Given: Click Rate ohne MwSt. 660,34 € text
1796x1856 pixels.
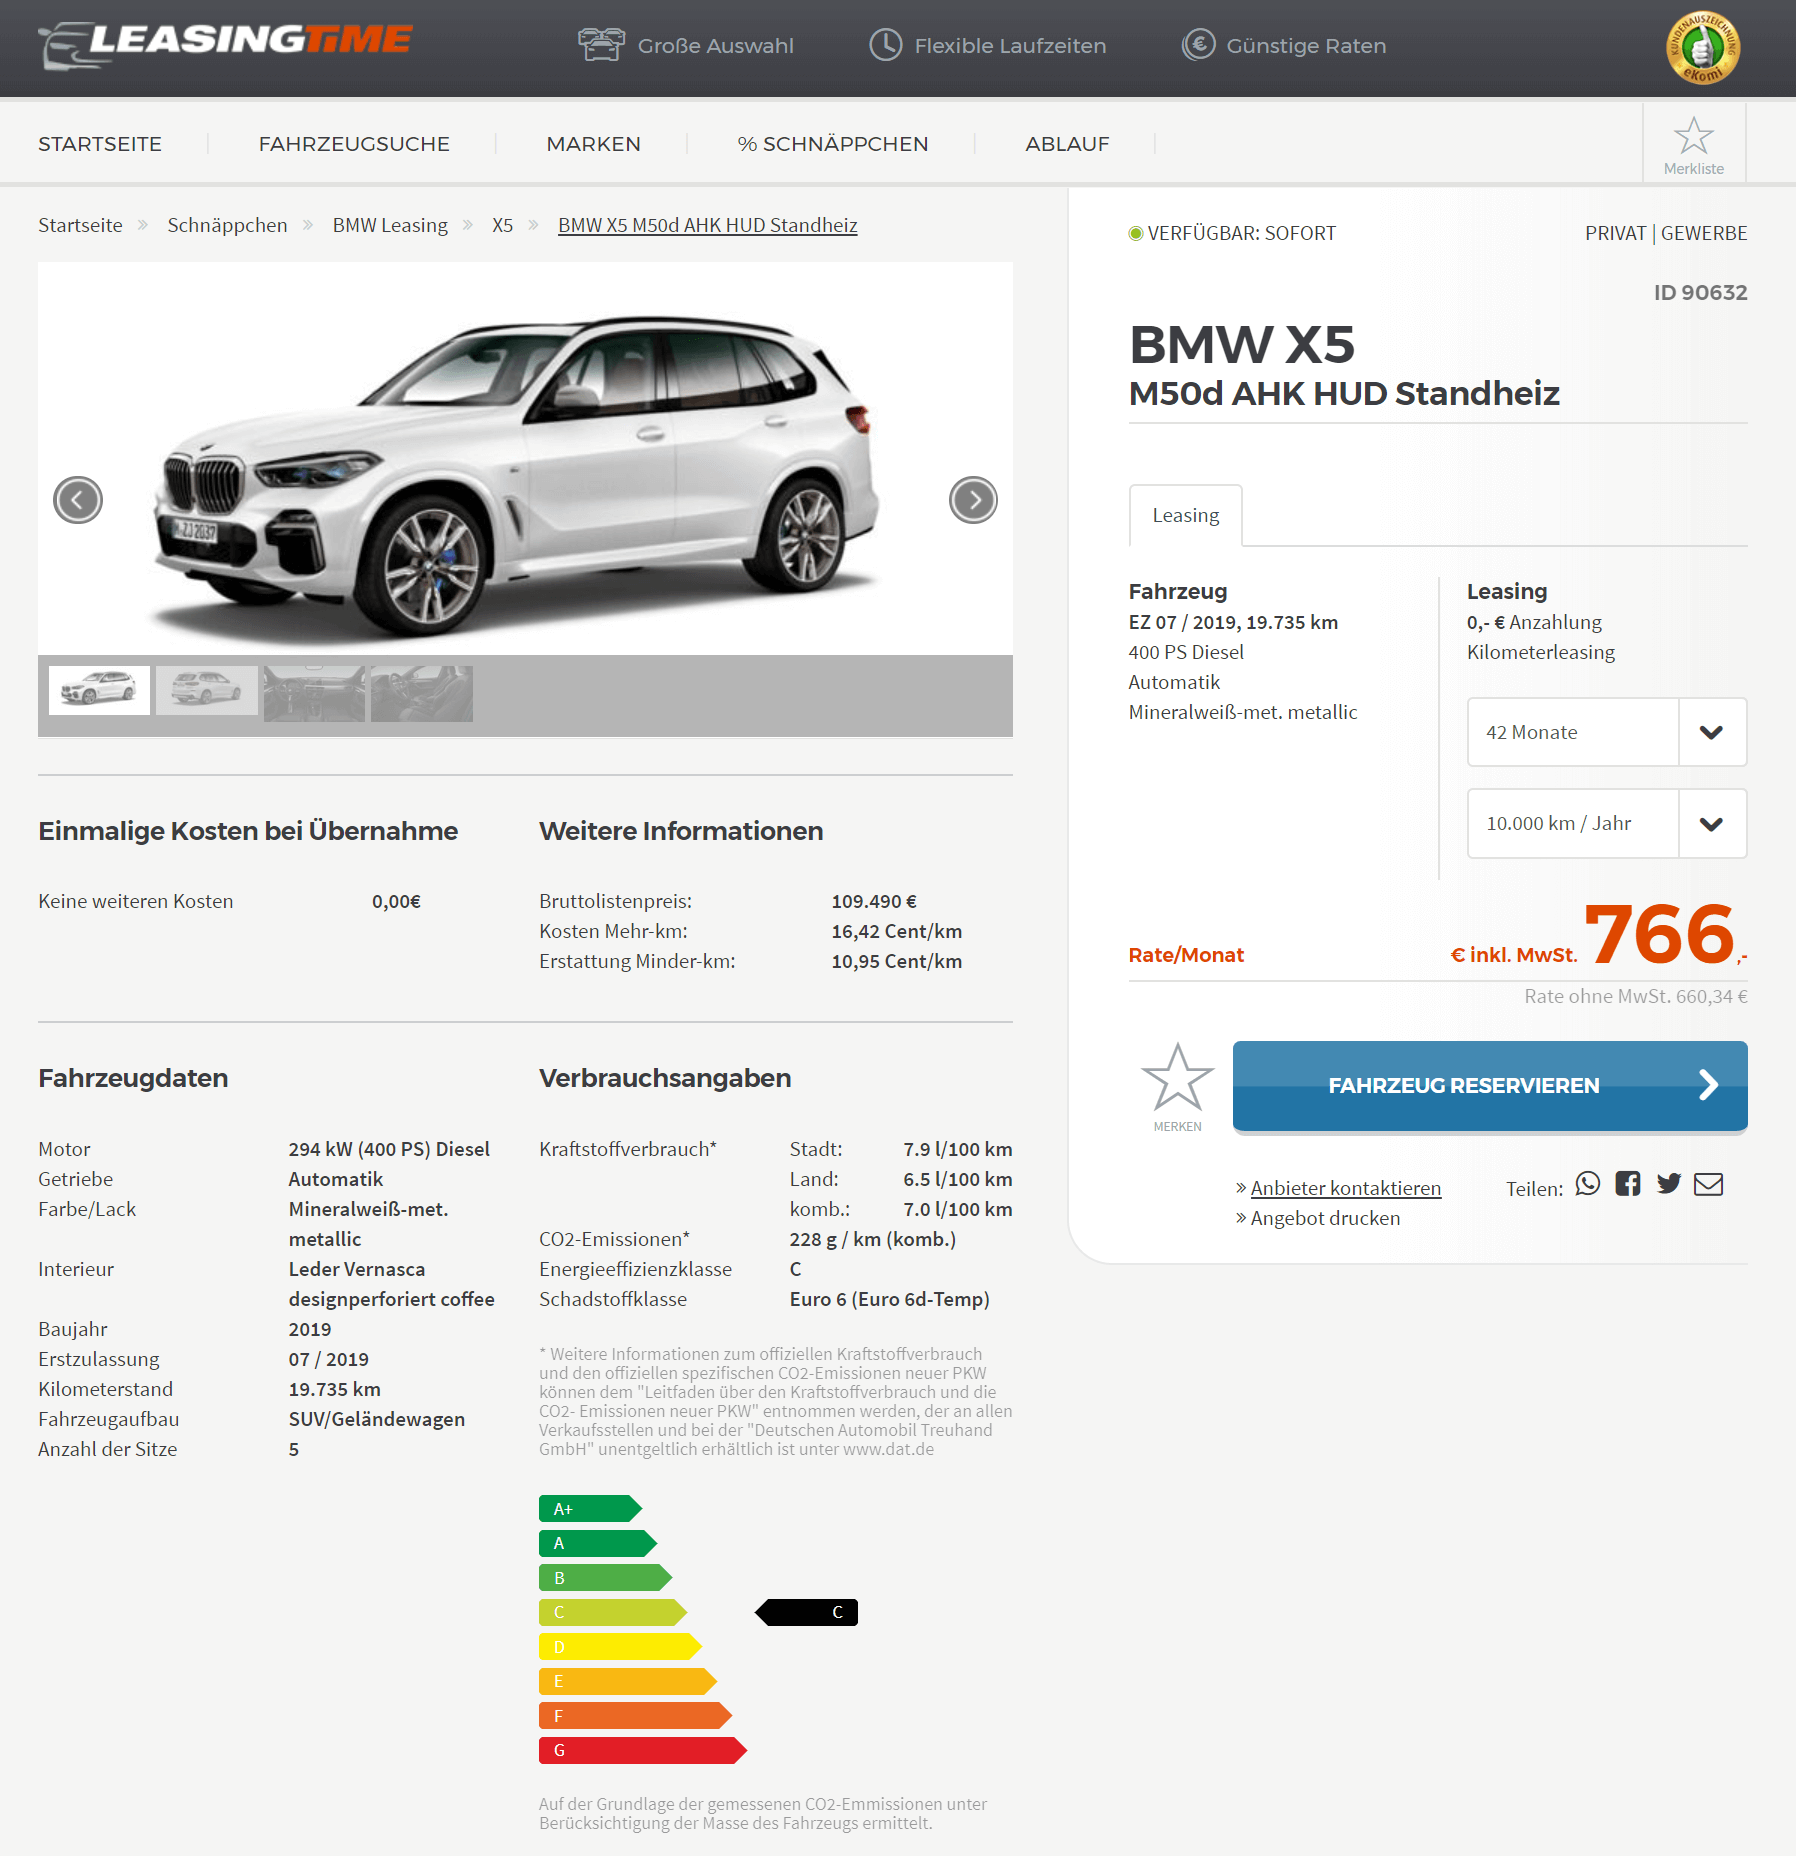Looking at the screenshot, I should pos(1636,996).
